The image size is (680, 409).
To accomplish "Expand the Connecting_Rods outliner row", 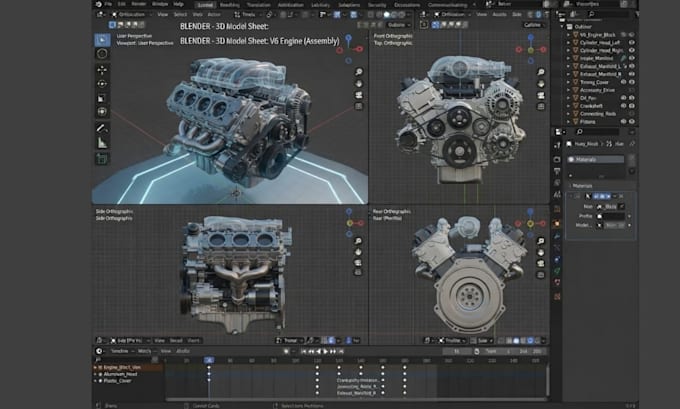I will pos(569,114).
